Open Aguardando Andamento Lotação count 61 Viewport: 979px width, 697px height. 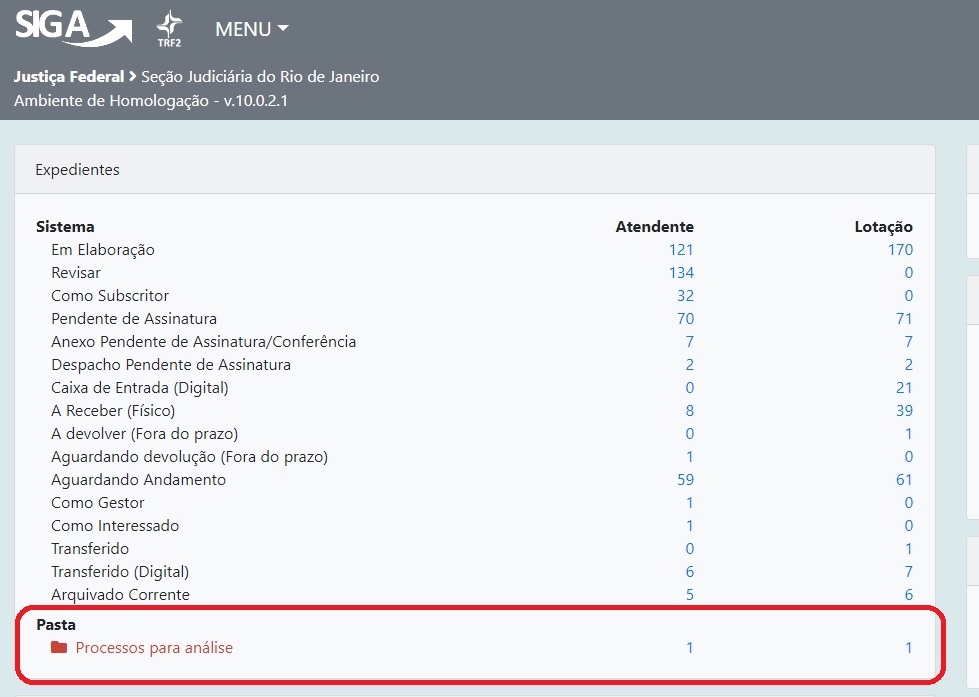904,480
